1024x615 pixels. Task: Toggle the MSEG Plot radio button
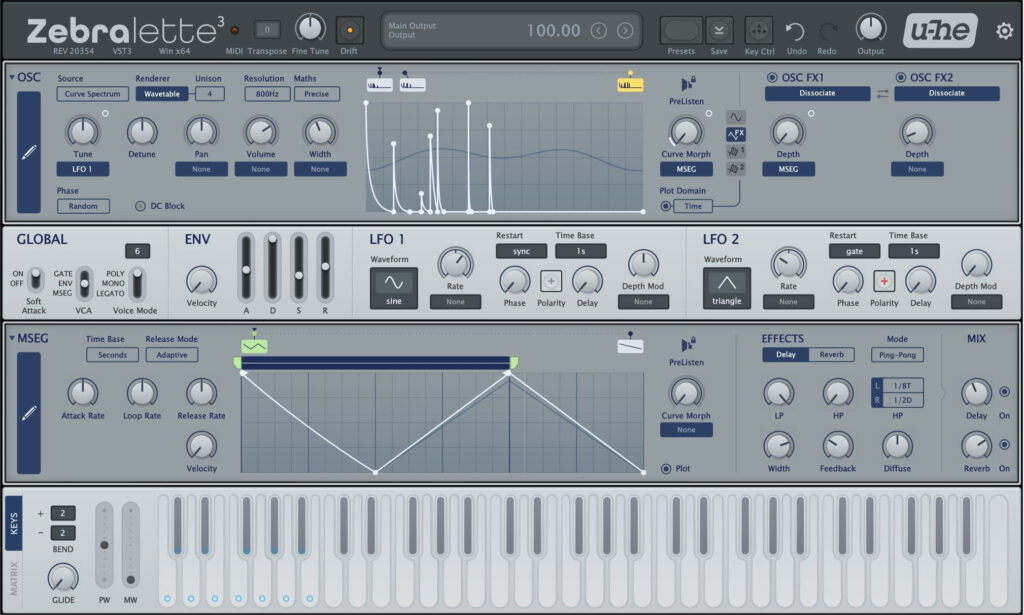click(666, 468)
